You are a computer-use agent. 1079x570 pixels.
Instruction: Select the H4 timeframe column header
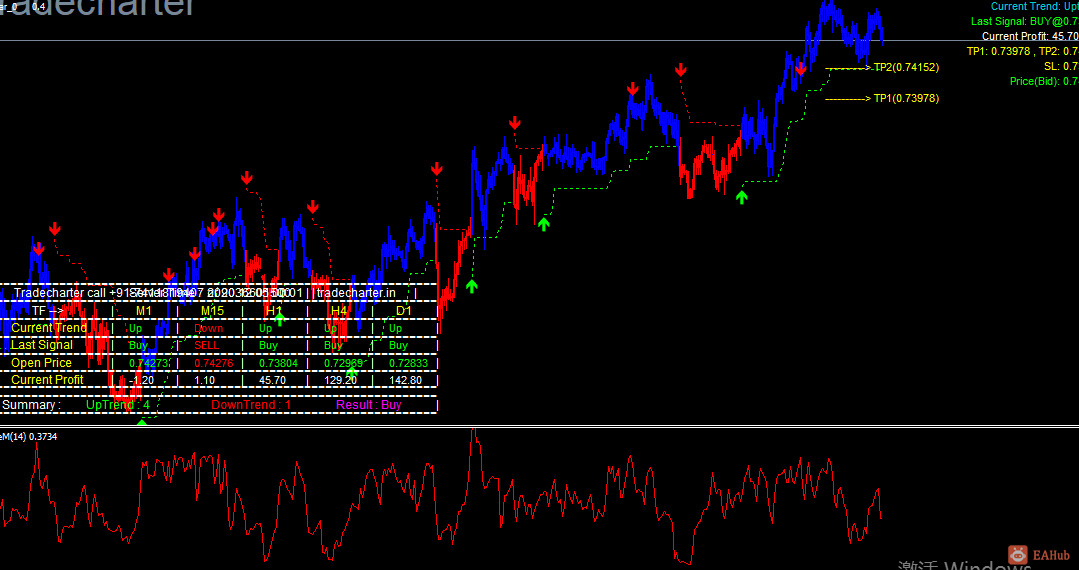click(339, 310)
